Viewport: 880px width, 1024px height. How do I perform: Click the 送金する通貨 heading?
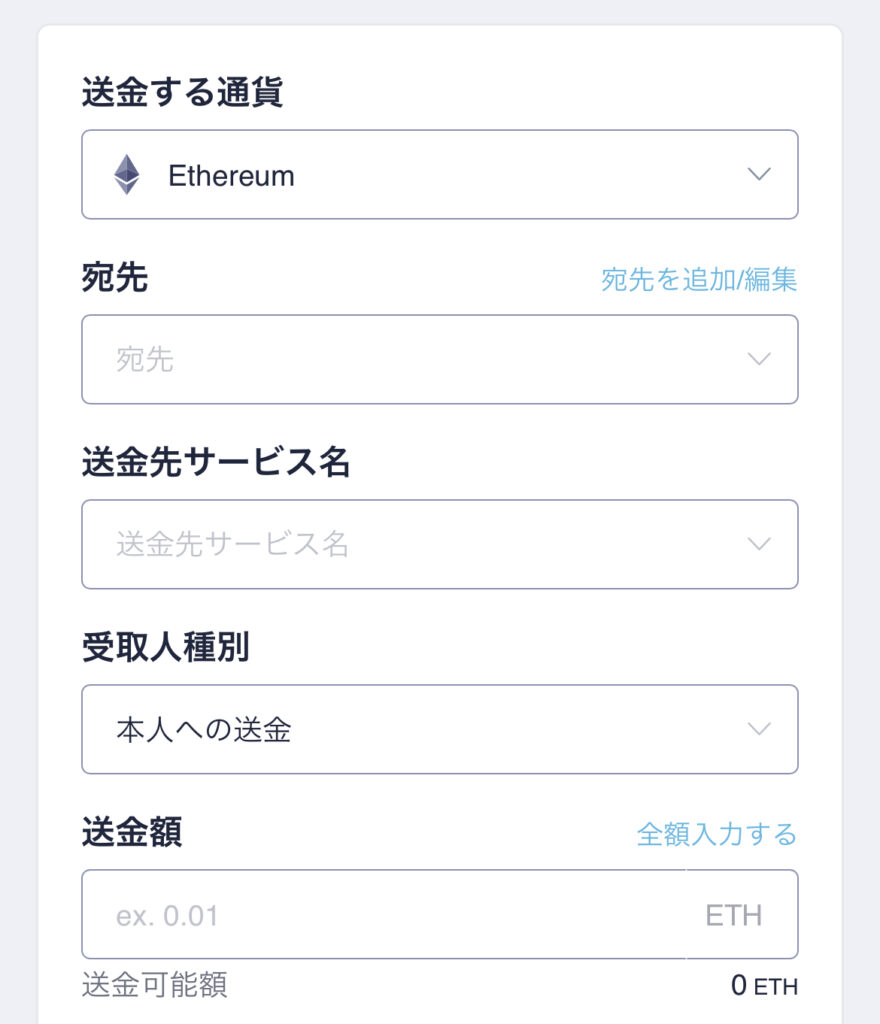(182, 91)
